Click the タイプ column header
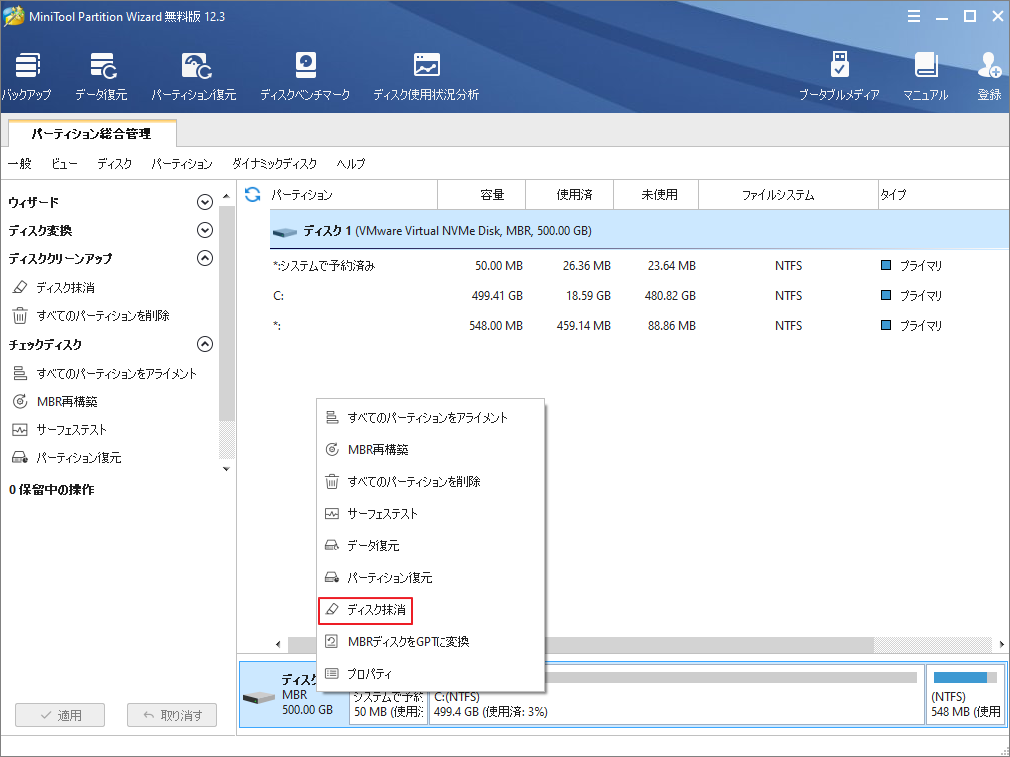The image size is (1010, 757). (944, 195)
